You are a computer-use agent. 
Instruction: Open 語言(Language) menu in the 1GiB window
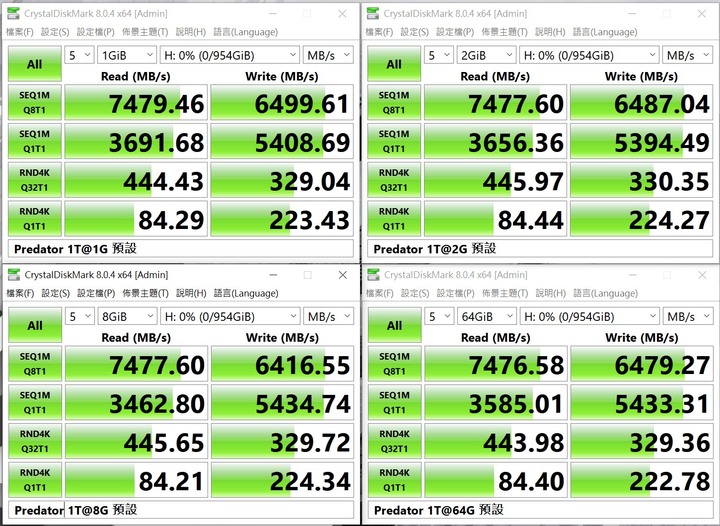pyautogui.click(x=246, y=32)
